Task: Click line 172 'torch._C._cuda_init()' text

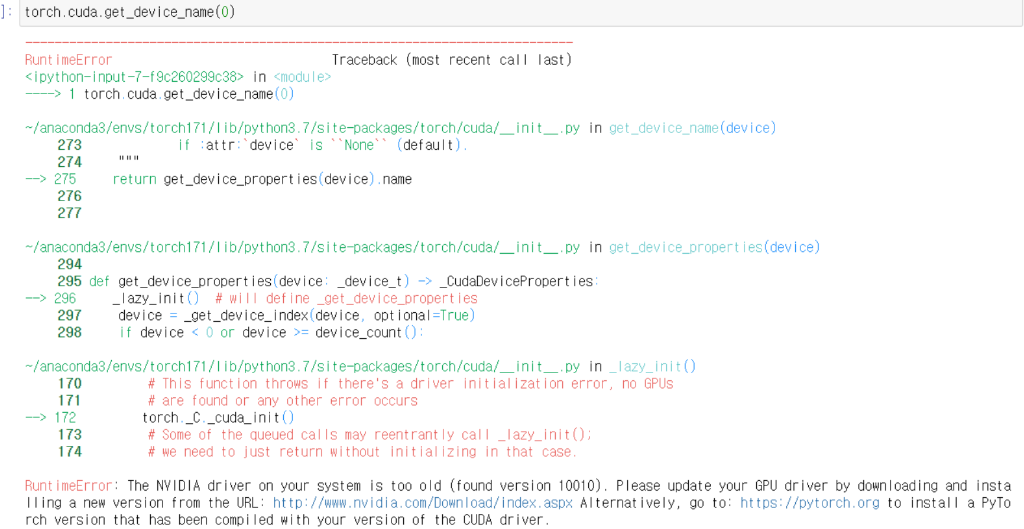Action: coord(218,417)
